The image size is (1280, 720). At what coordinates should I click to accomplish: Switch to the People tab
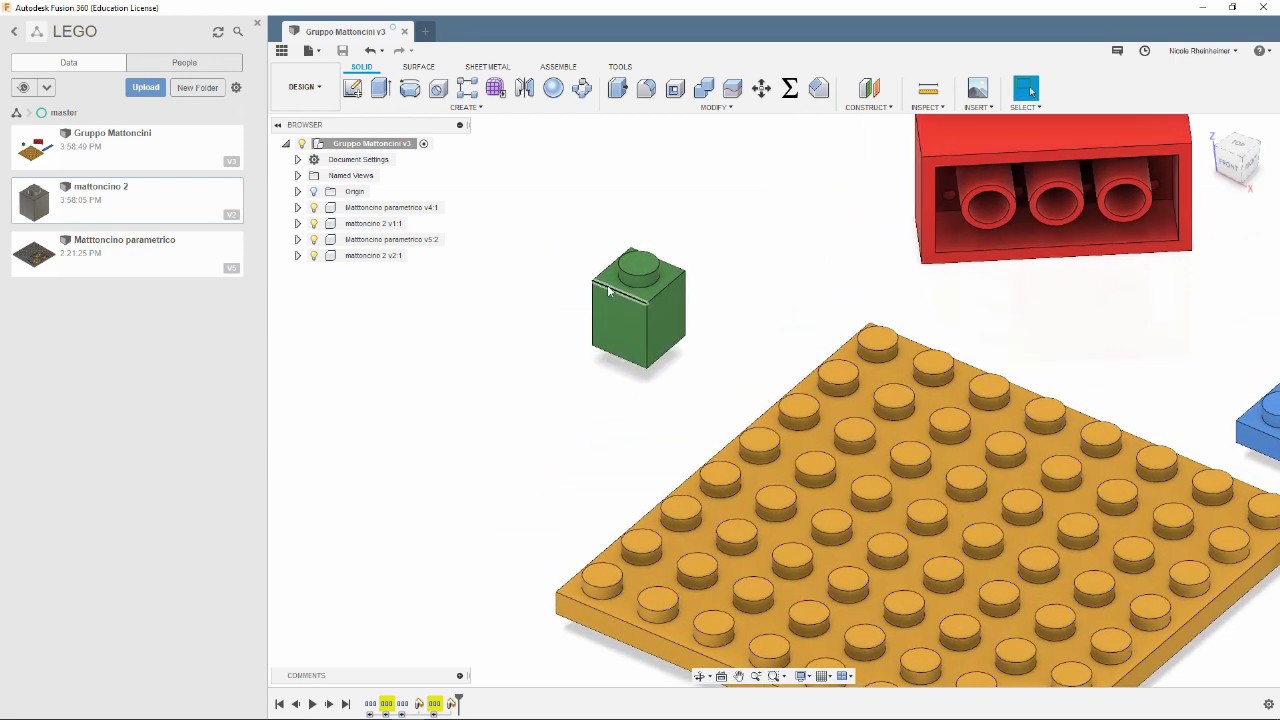coord(184,63)
